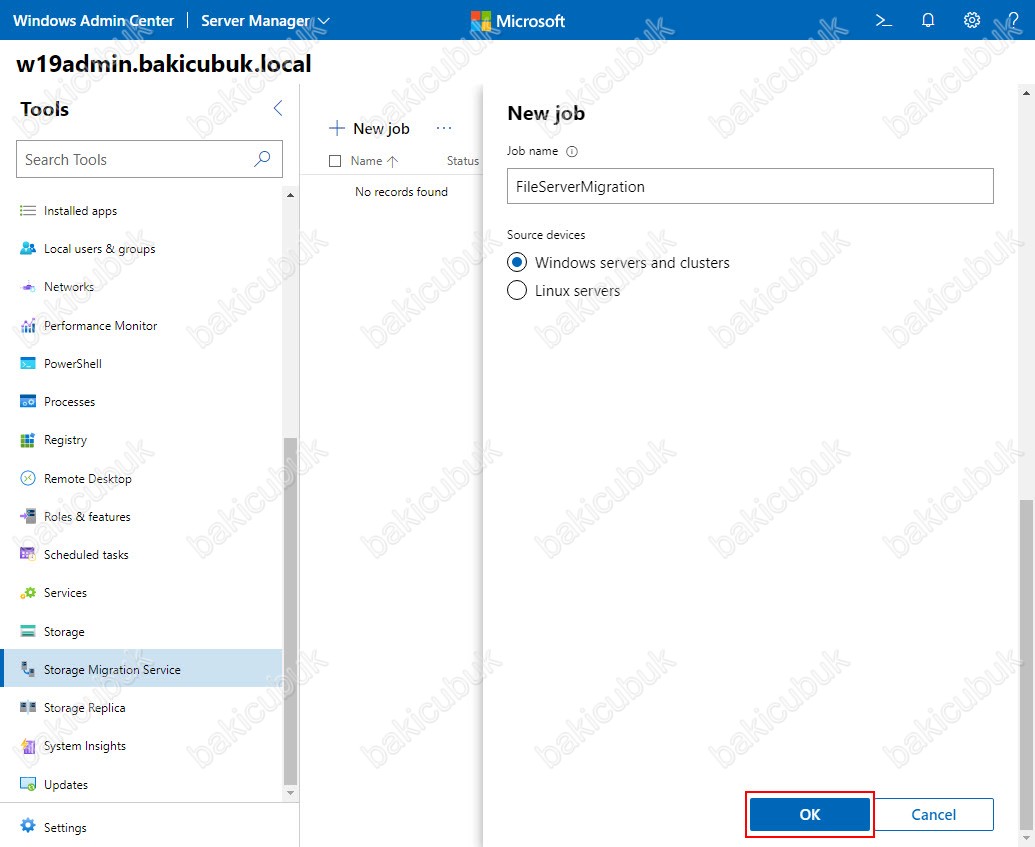Screen dimensions: 1035x847
Task: Click the Storage Replica icon
Action: [28, 708]
